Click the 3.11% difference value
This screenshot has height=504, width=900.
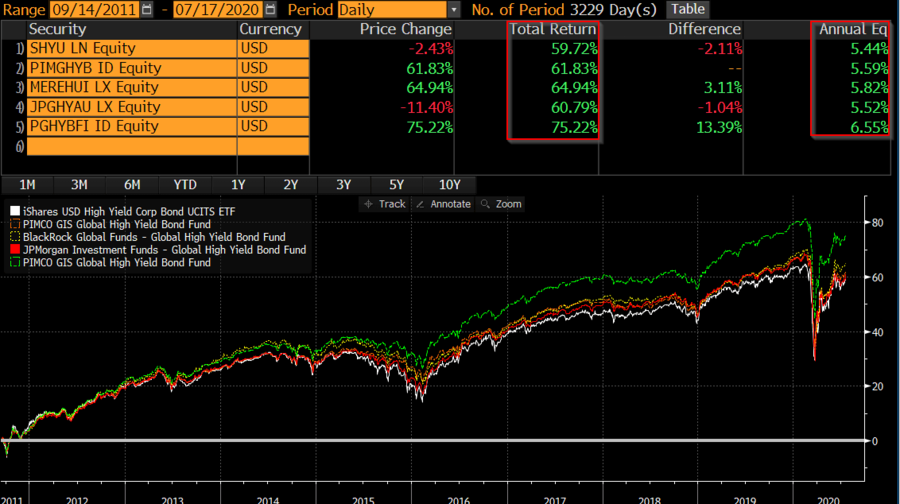coord(723,88)
